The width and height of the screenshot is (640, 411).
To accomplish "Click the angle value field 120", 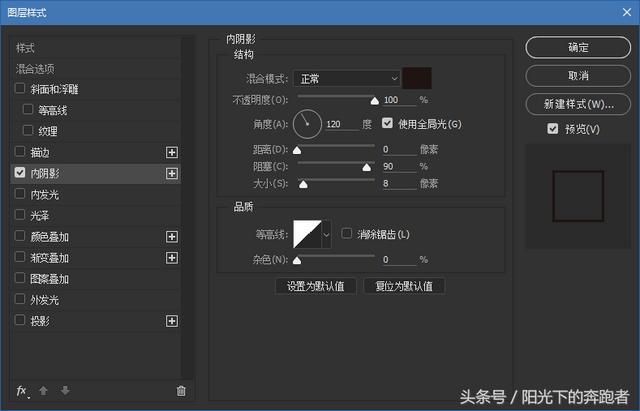I will click(342, 124).
